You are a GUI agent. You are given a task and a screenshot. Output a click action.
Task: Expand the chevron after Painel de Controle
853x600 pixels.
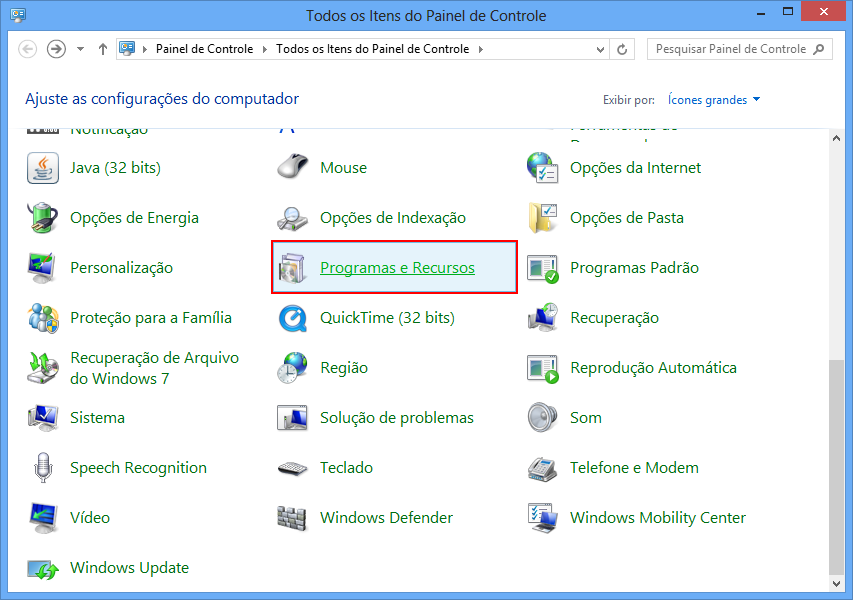coord(264,50)
